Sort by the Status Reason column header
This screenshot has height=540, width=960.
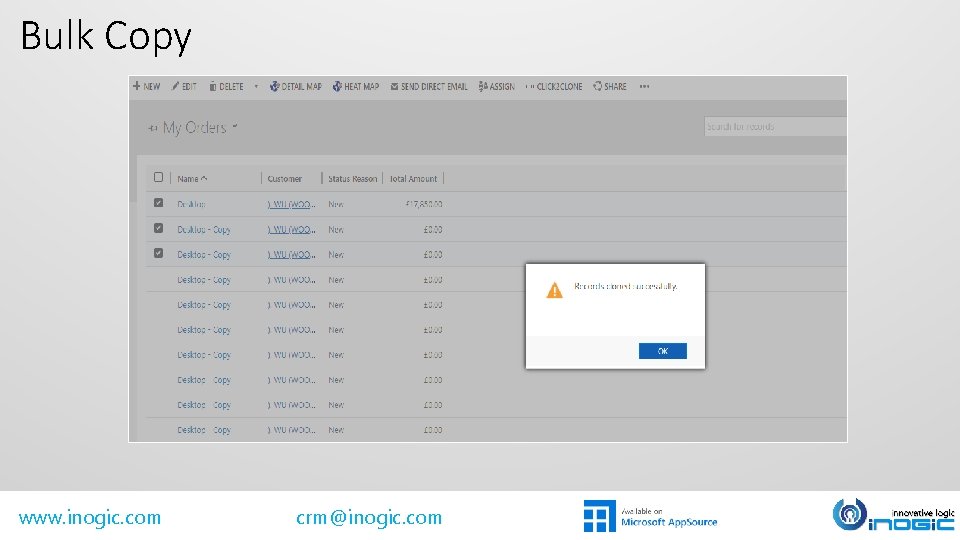(x=352, y=179)
